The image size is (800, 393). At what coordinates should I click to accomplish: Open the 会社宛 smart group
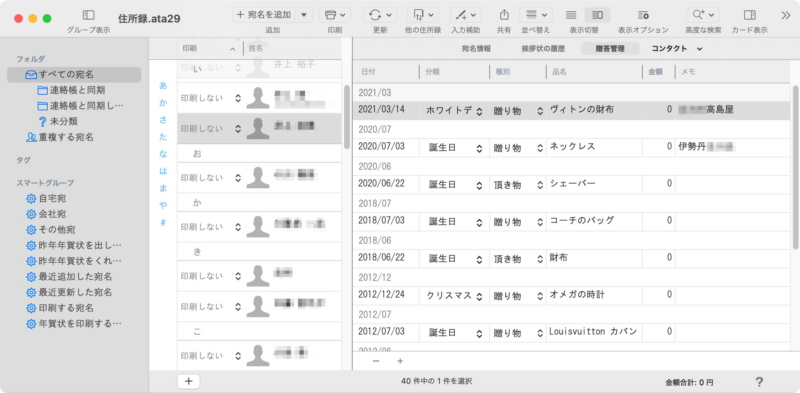click(46, 214)
